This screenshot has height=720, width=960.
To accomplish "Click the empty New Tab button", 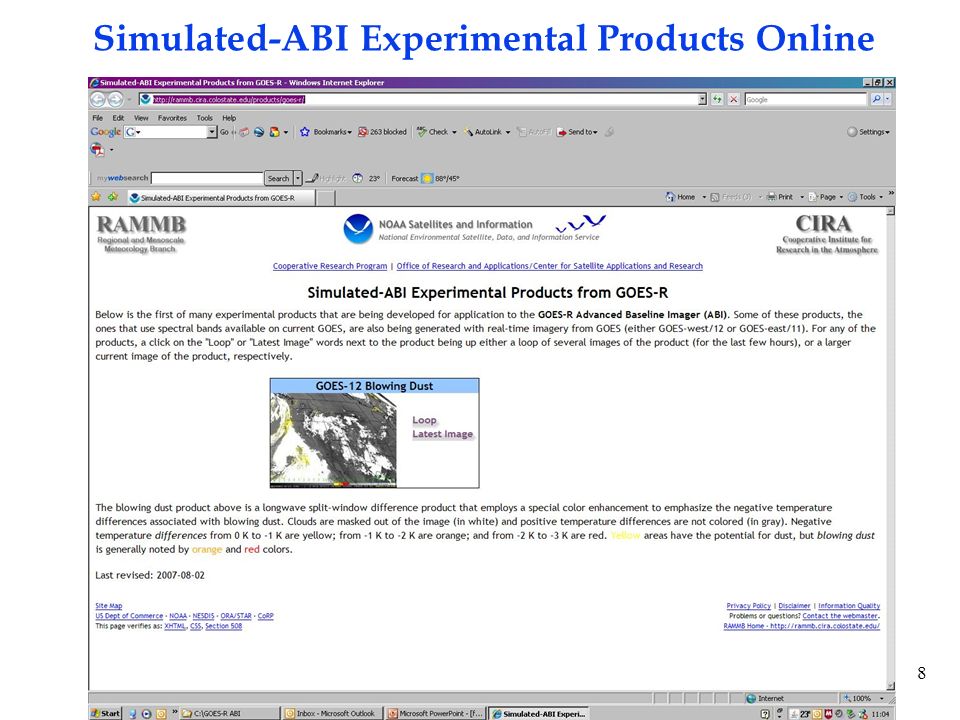I will (326, 198).
